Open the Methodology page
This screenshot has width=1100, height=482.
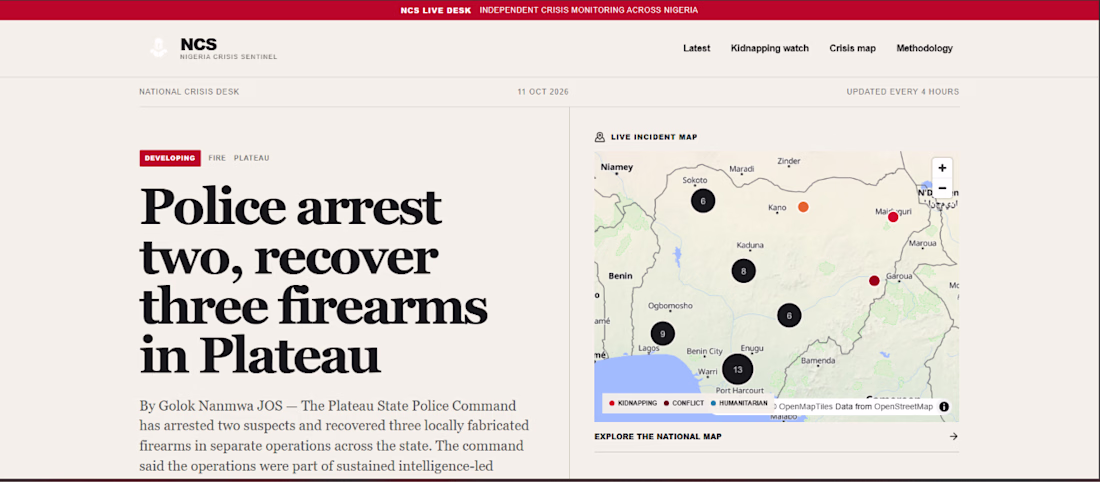pyautogui.click(x=924, y=48)
